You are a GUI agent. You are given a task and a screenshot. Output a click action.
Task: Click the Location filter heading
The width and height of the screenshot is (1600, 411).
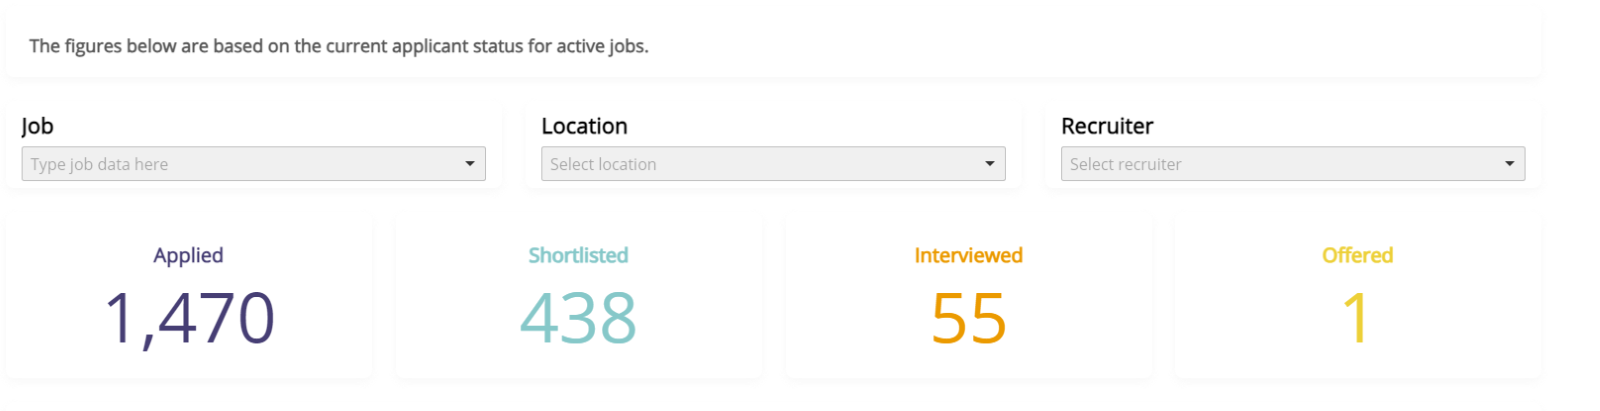click(x=584, y=126)
